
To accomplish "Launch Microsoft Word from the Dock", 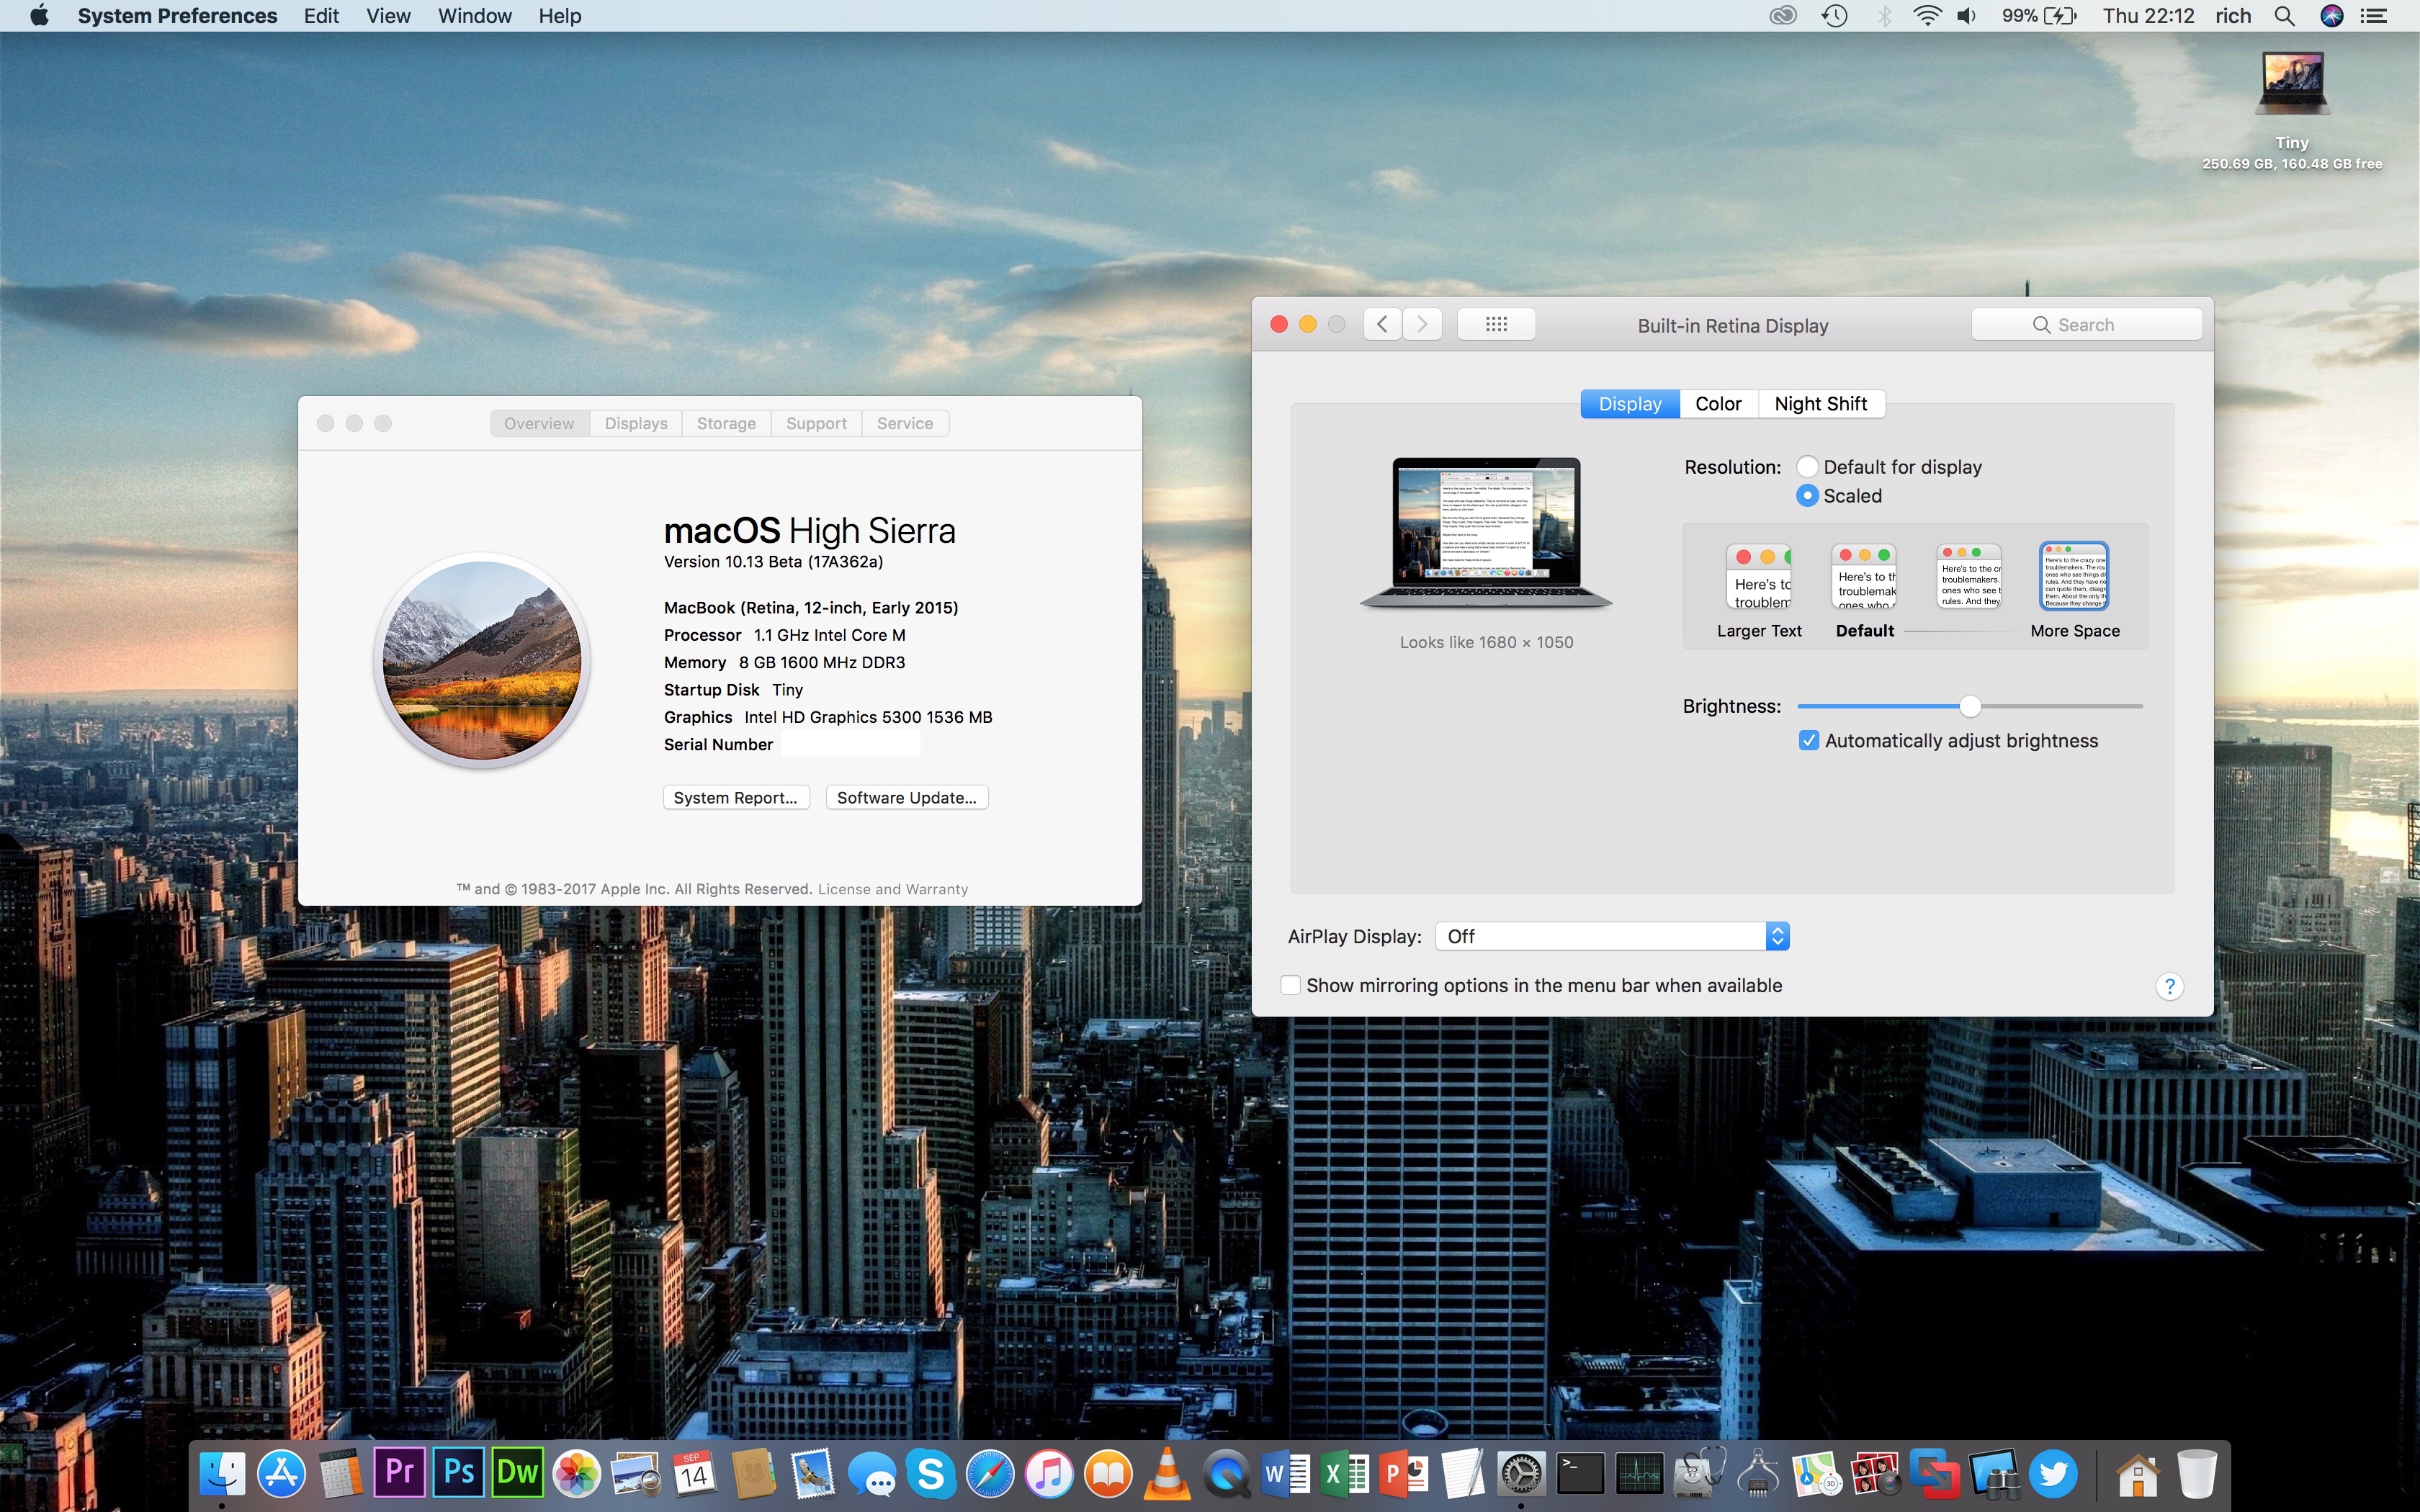I will (x=1286, y=1473).
